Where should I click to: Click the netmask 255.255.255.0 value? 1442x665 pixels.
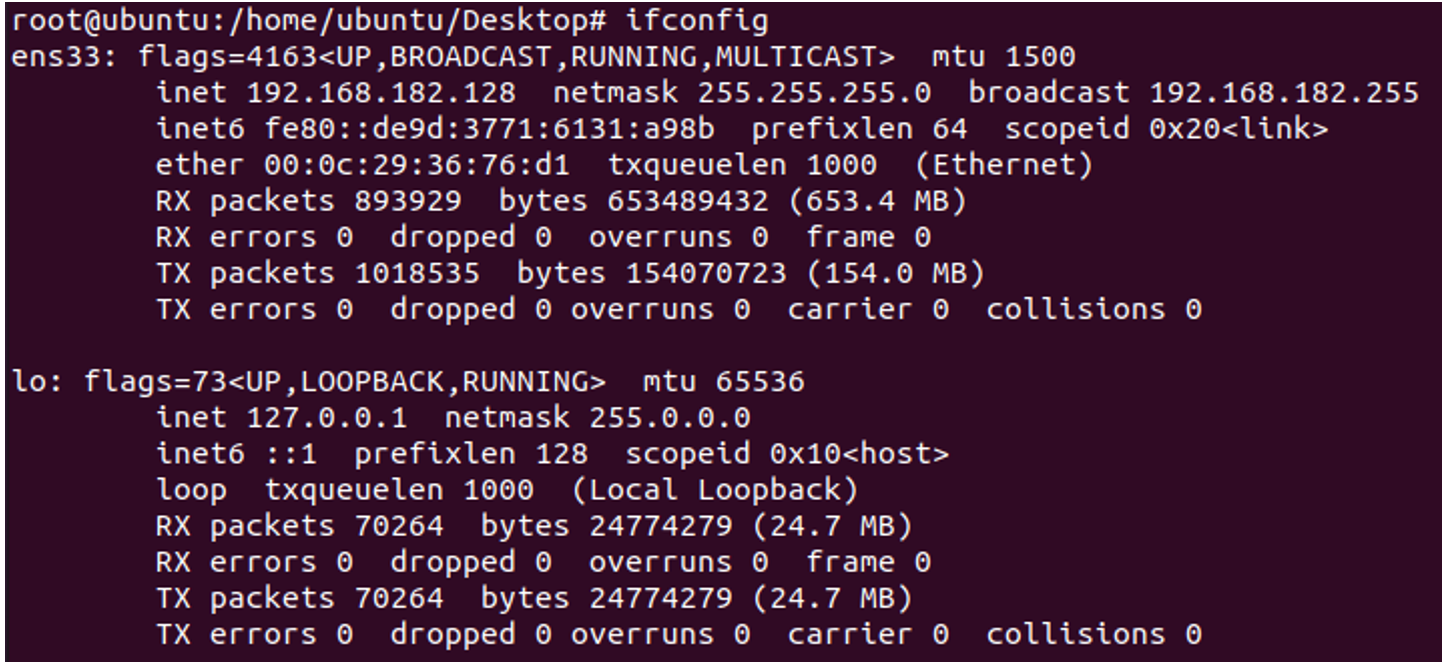pyautogui.click(x=814, y=93)
